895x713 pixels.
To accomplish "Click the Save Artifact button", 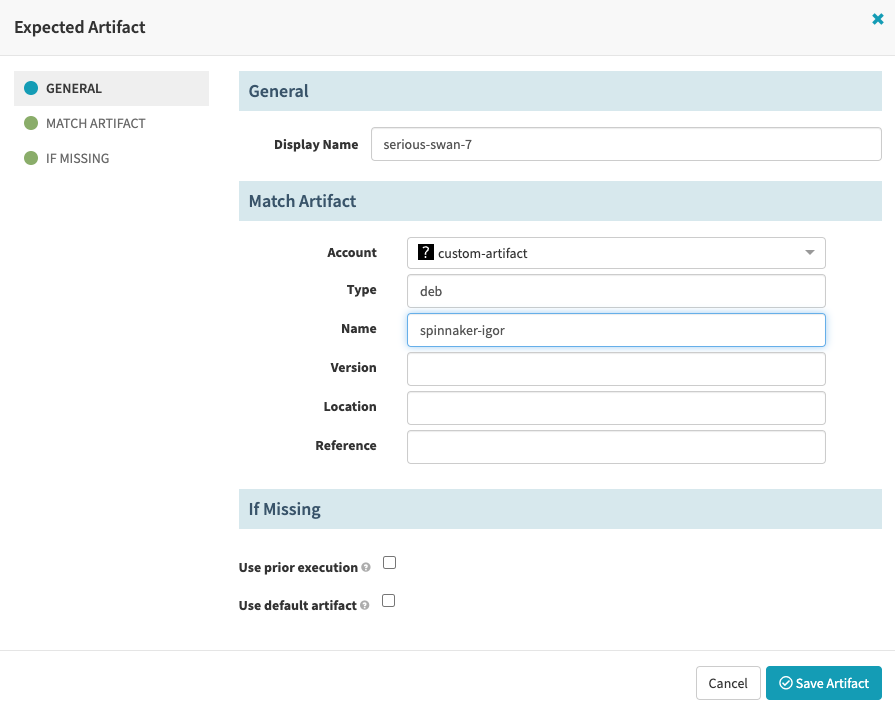I will click(824, 683).
